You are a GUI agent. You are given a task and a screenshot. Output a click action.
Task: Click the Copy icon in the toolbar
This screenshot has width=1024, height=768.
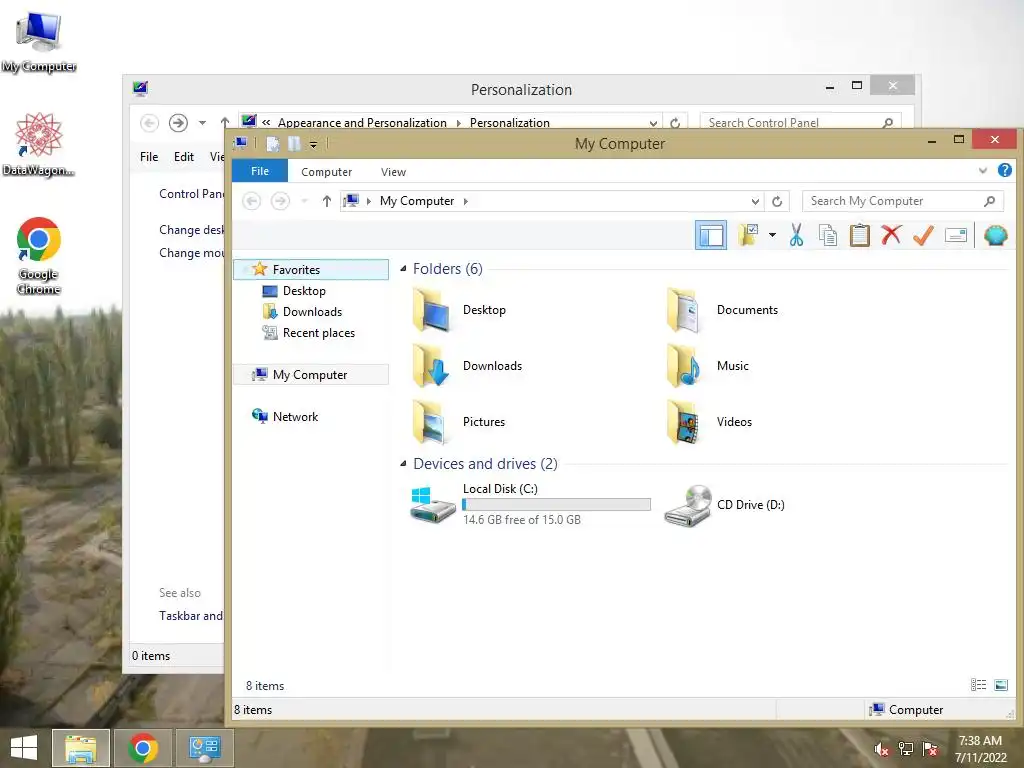(827, 234)
